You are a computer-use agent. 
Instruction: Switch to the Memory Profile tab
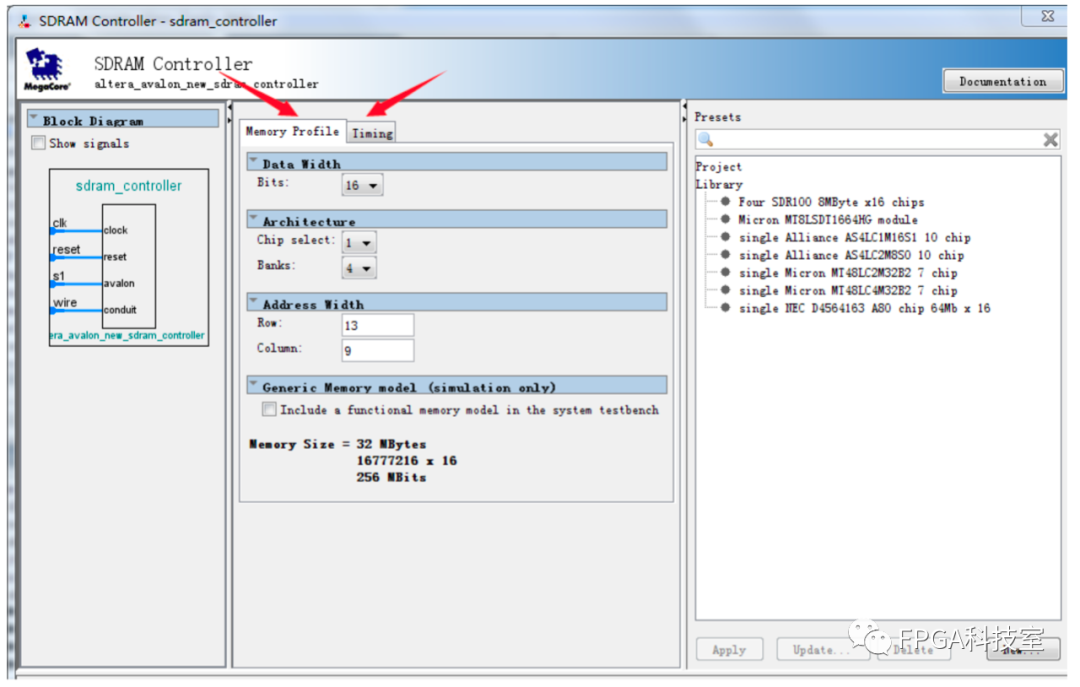(293, 131)
